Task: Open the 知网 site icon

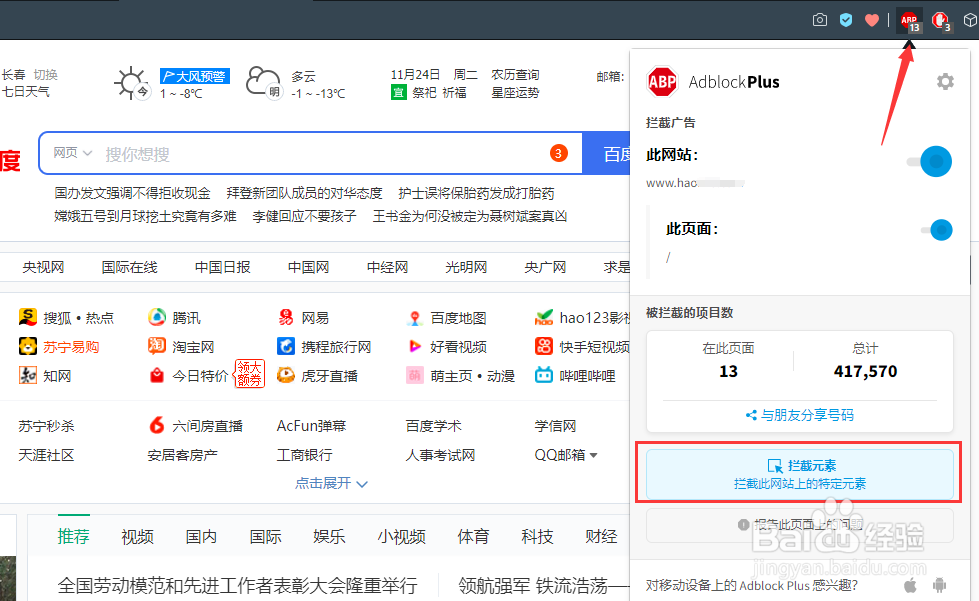Action: (x=27, y=376)
